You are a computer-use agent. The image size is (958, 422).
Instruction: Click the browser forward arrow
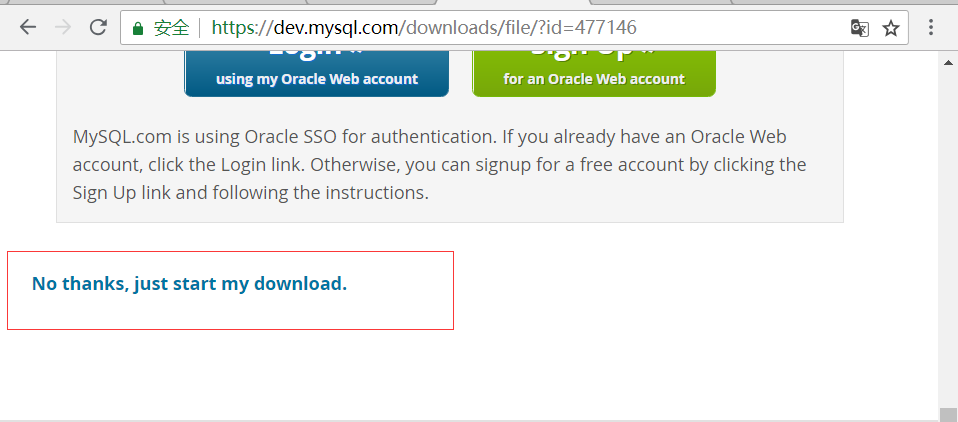tap(62, 27)
